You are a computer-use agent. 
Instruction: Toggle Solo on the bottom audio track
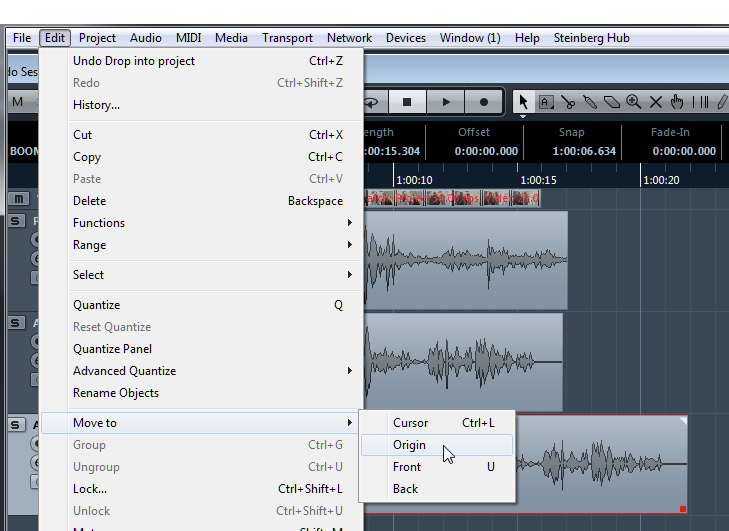16,425
